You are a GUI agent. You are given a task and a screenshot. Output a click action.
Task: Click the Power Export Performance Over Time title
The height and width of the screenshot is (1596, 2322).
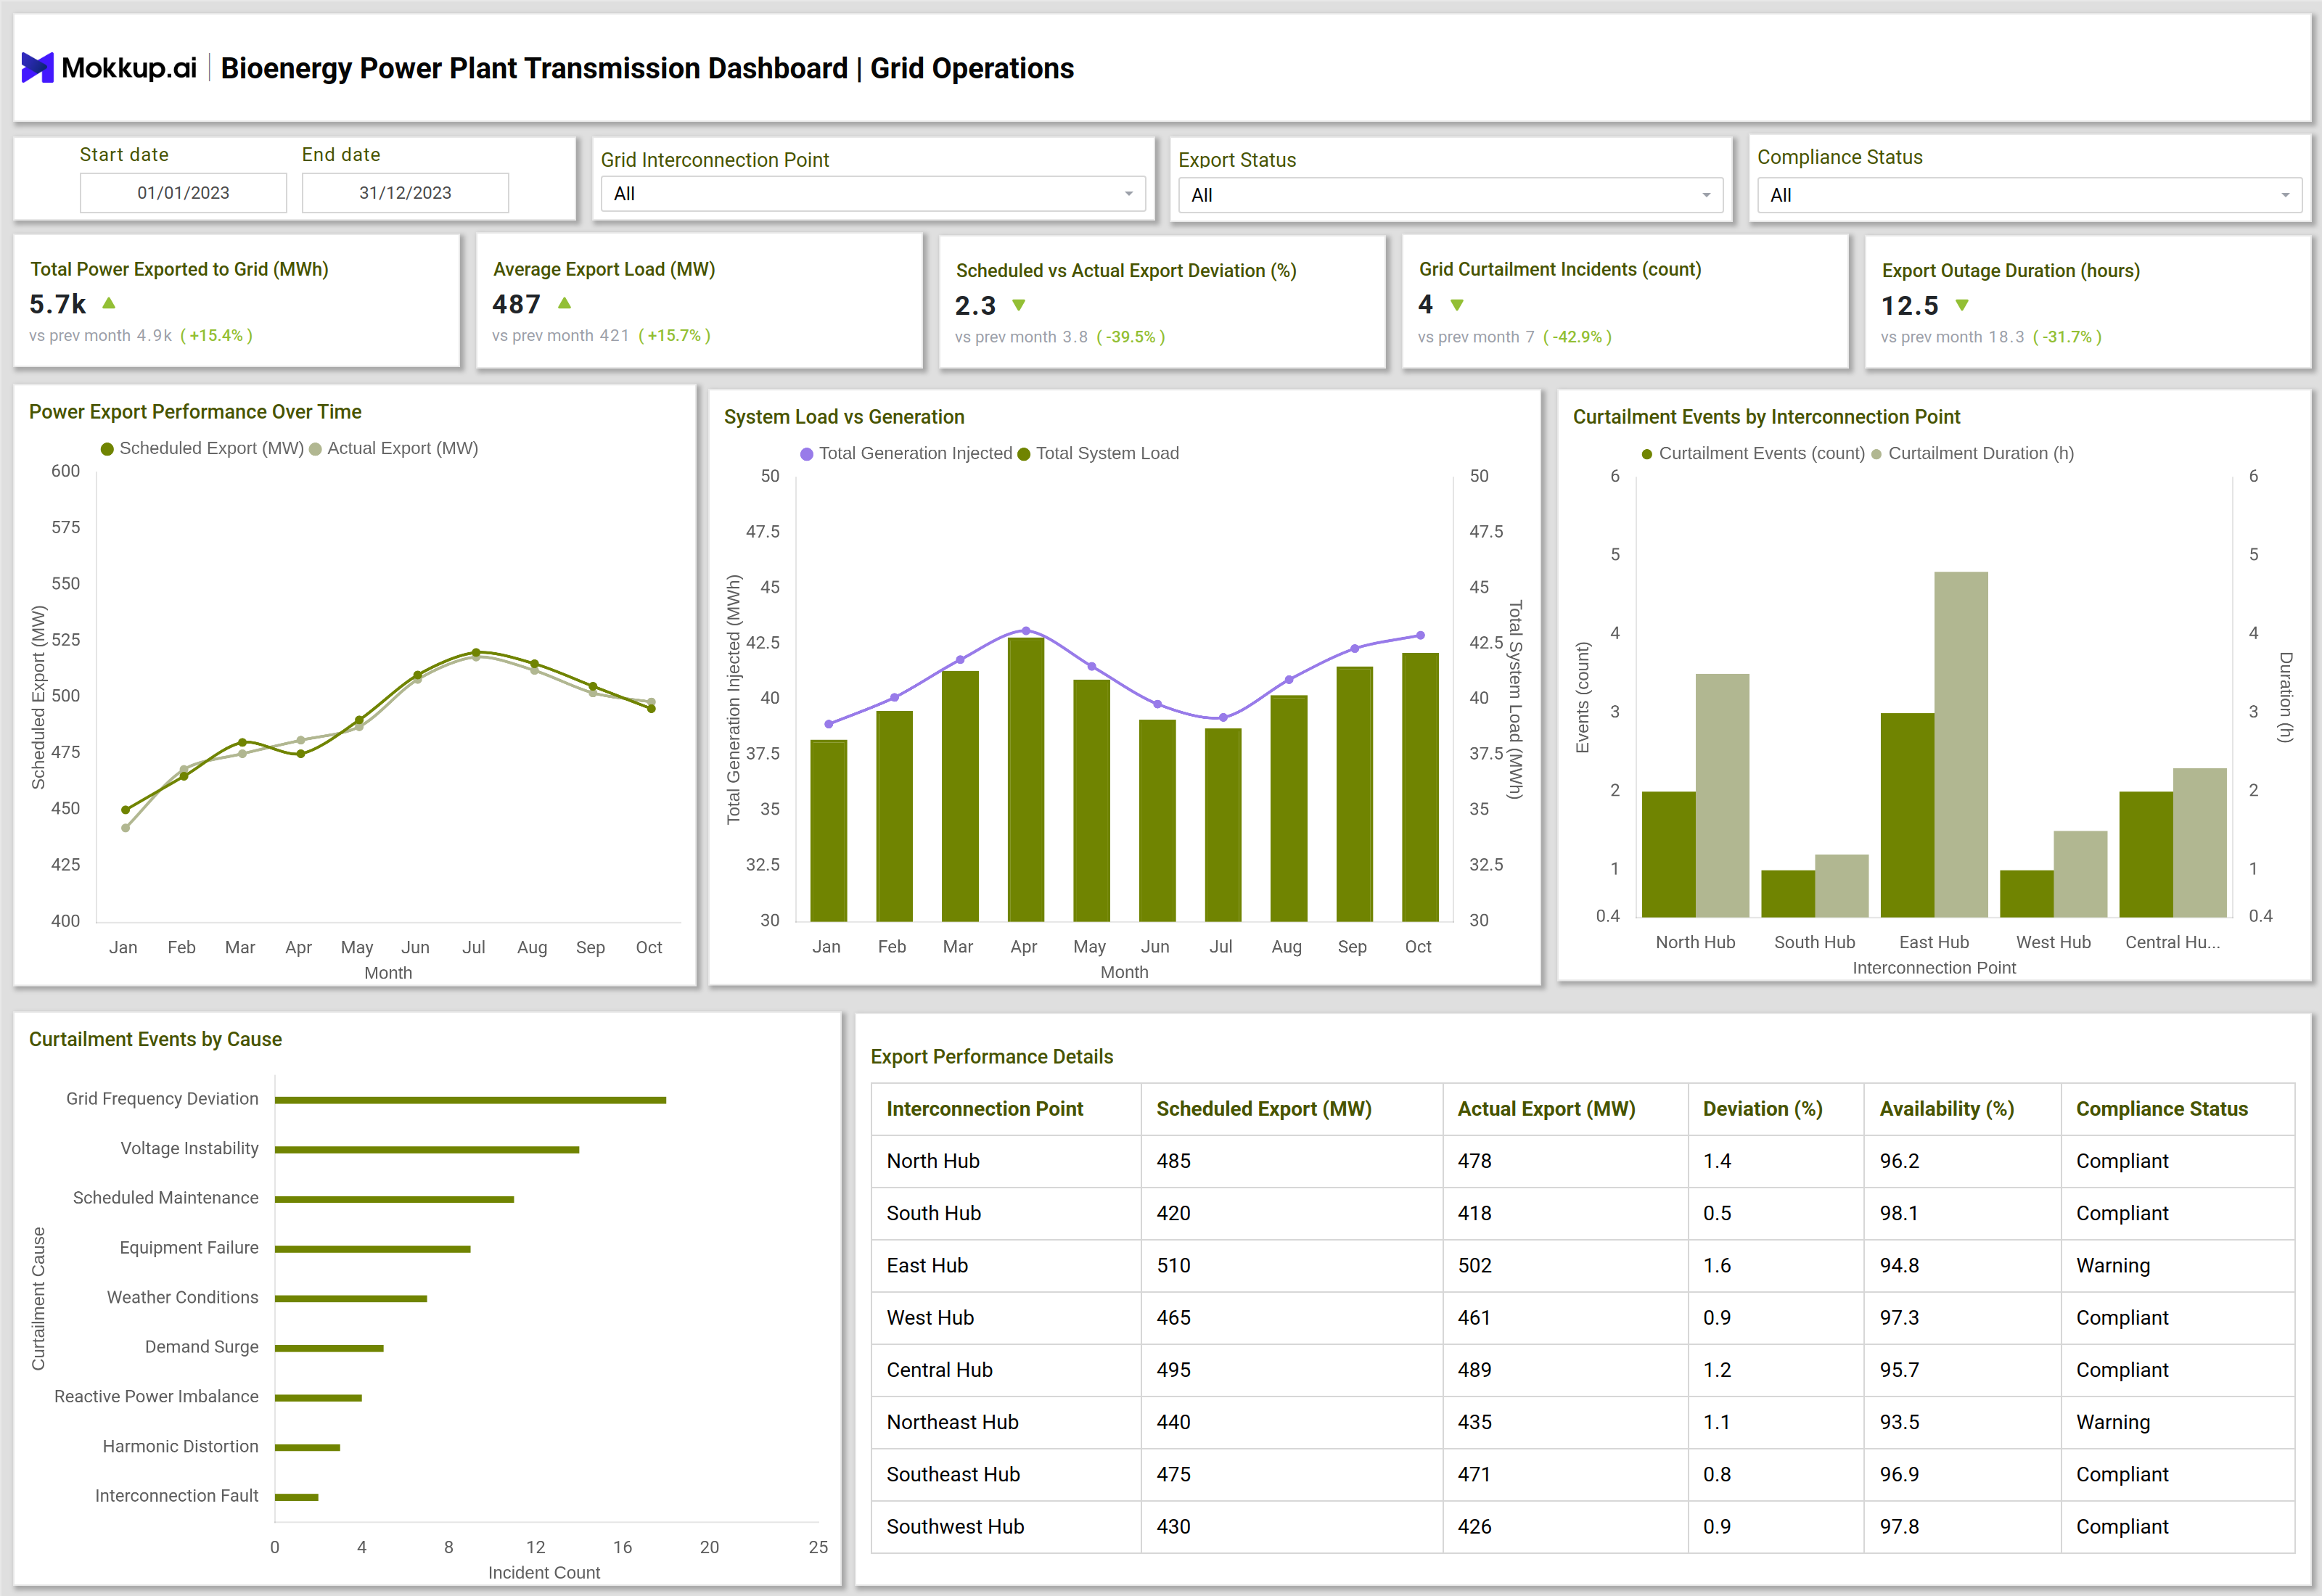(195, 412)
